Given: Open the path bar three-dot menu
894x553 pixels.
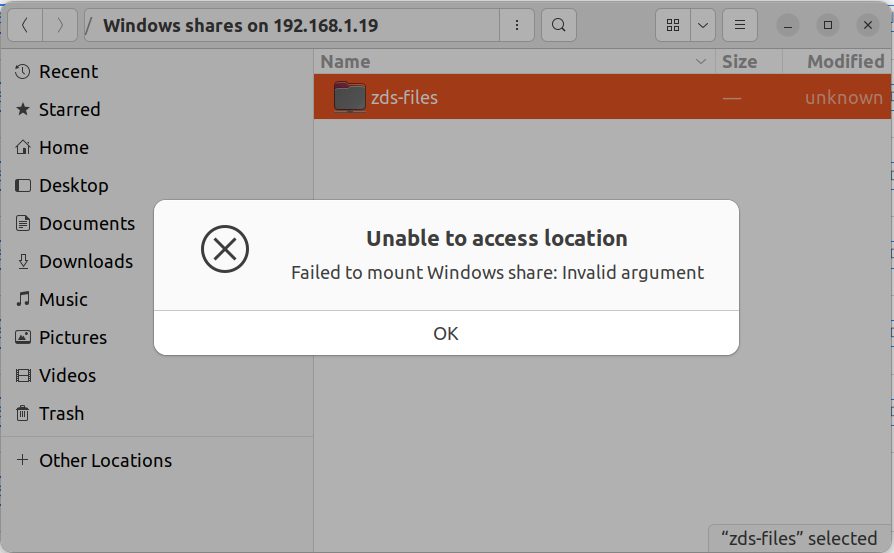Looking at the screenshot, I should [x=517, y=26].
